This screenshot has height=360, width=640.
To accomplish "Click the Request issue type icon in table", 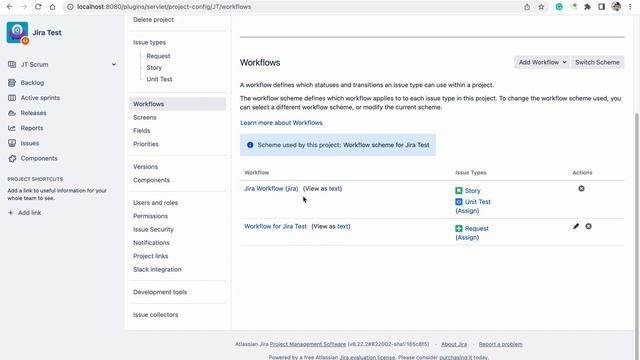I will [x=459, y=228].
